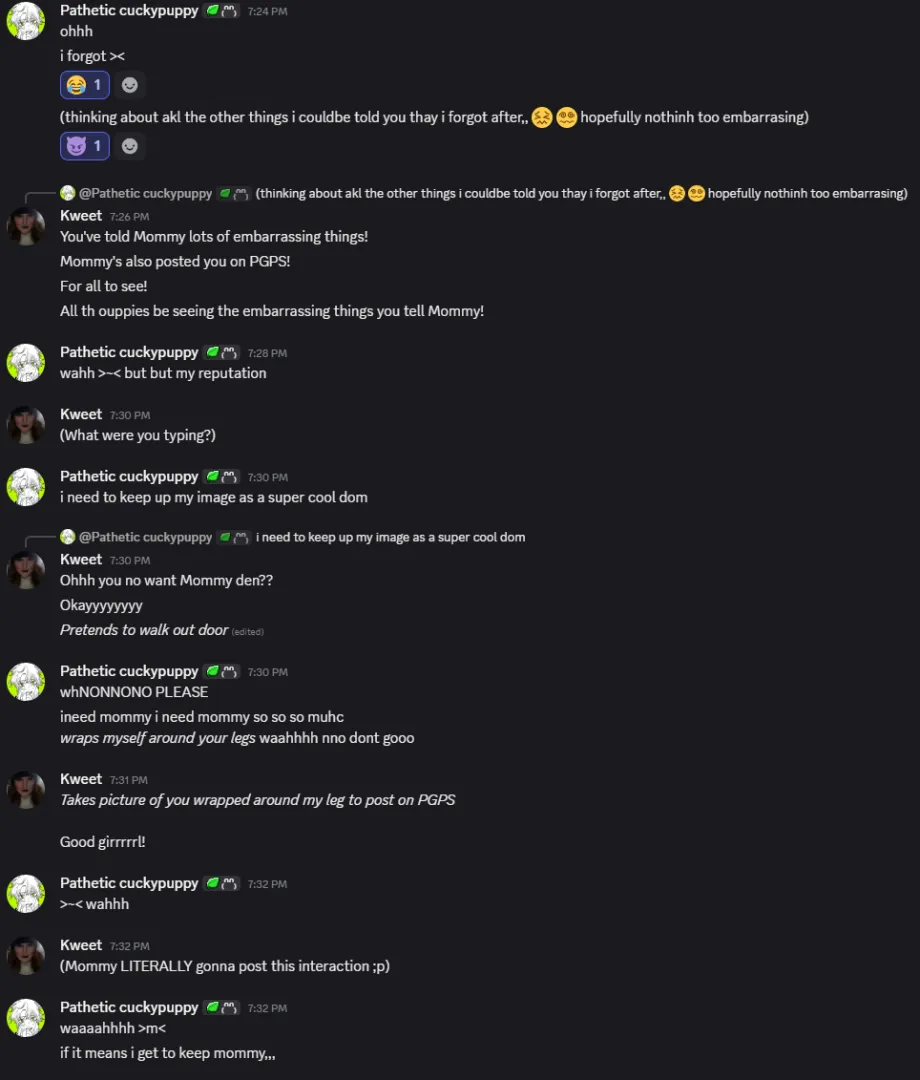Toggle the laughing emoji reaction
The height and width of the screenshot is (1080, 920).
84,85
